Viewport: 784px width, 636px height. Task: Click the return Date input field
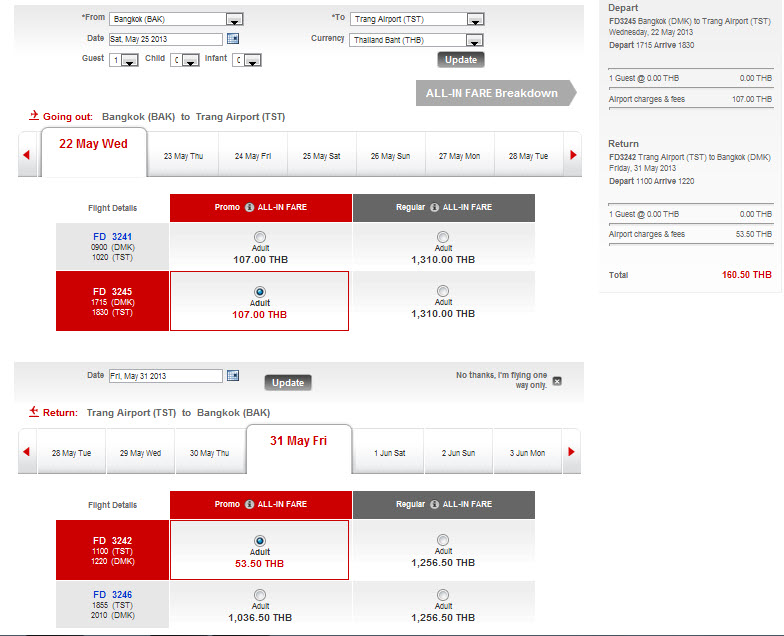point(166,376)
